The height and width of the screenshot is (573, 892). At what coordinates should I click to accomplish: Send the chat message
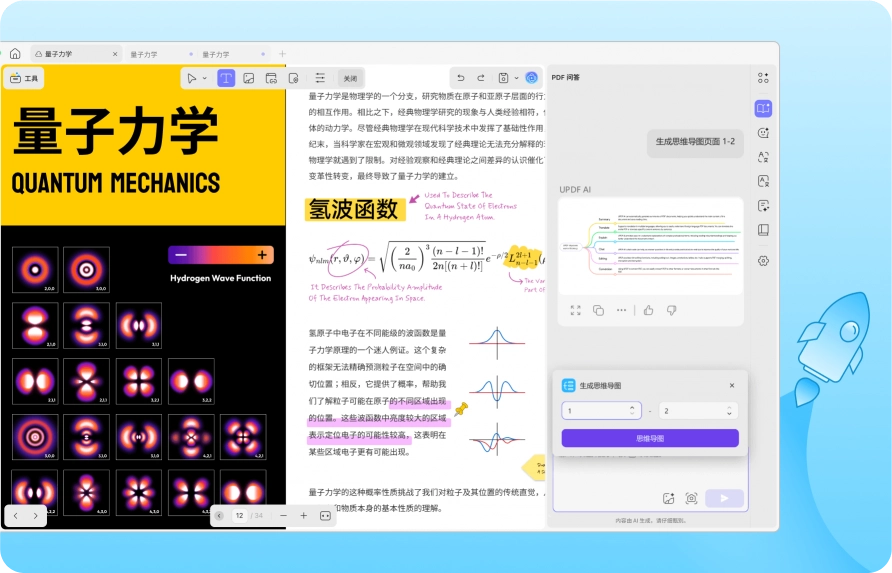724,498
